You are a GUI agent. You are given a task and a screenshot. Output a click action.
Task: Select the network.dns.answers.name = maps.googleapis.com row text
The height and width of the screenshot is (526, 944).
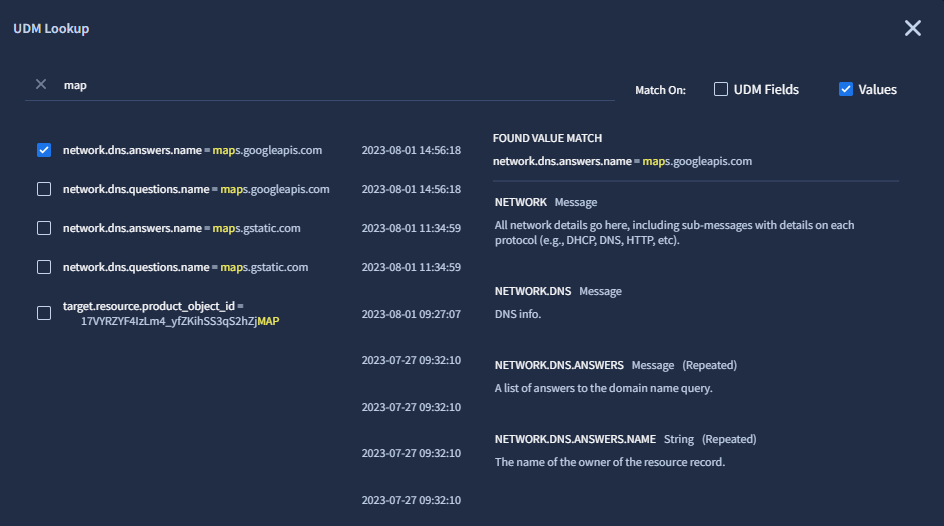(192, 150)
